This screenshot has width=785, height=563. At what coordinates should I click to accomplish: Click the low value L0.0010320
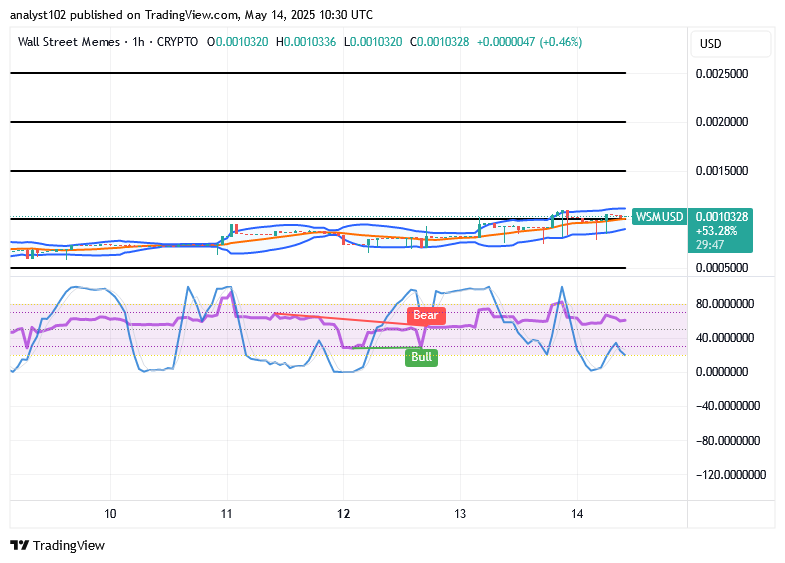pyautogui.click(x=373, y=42)
